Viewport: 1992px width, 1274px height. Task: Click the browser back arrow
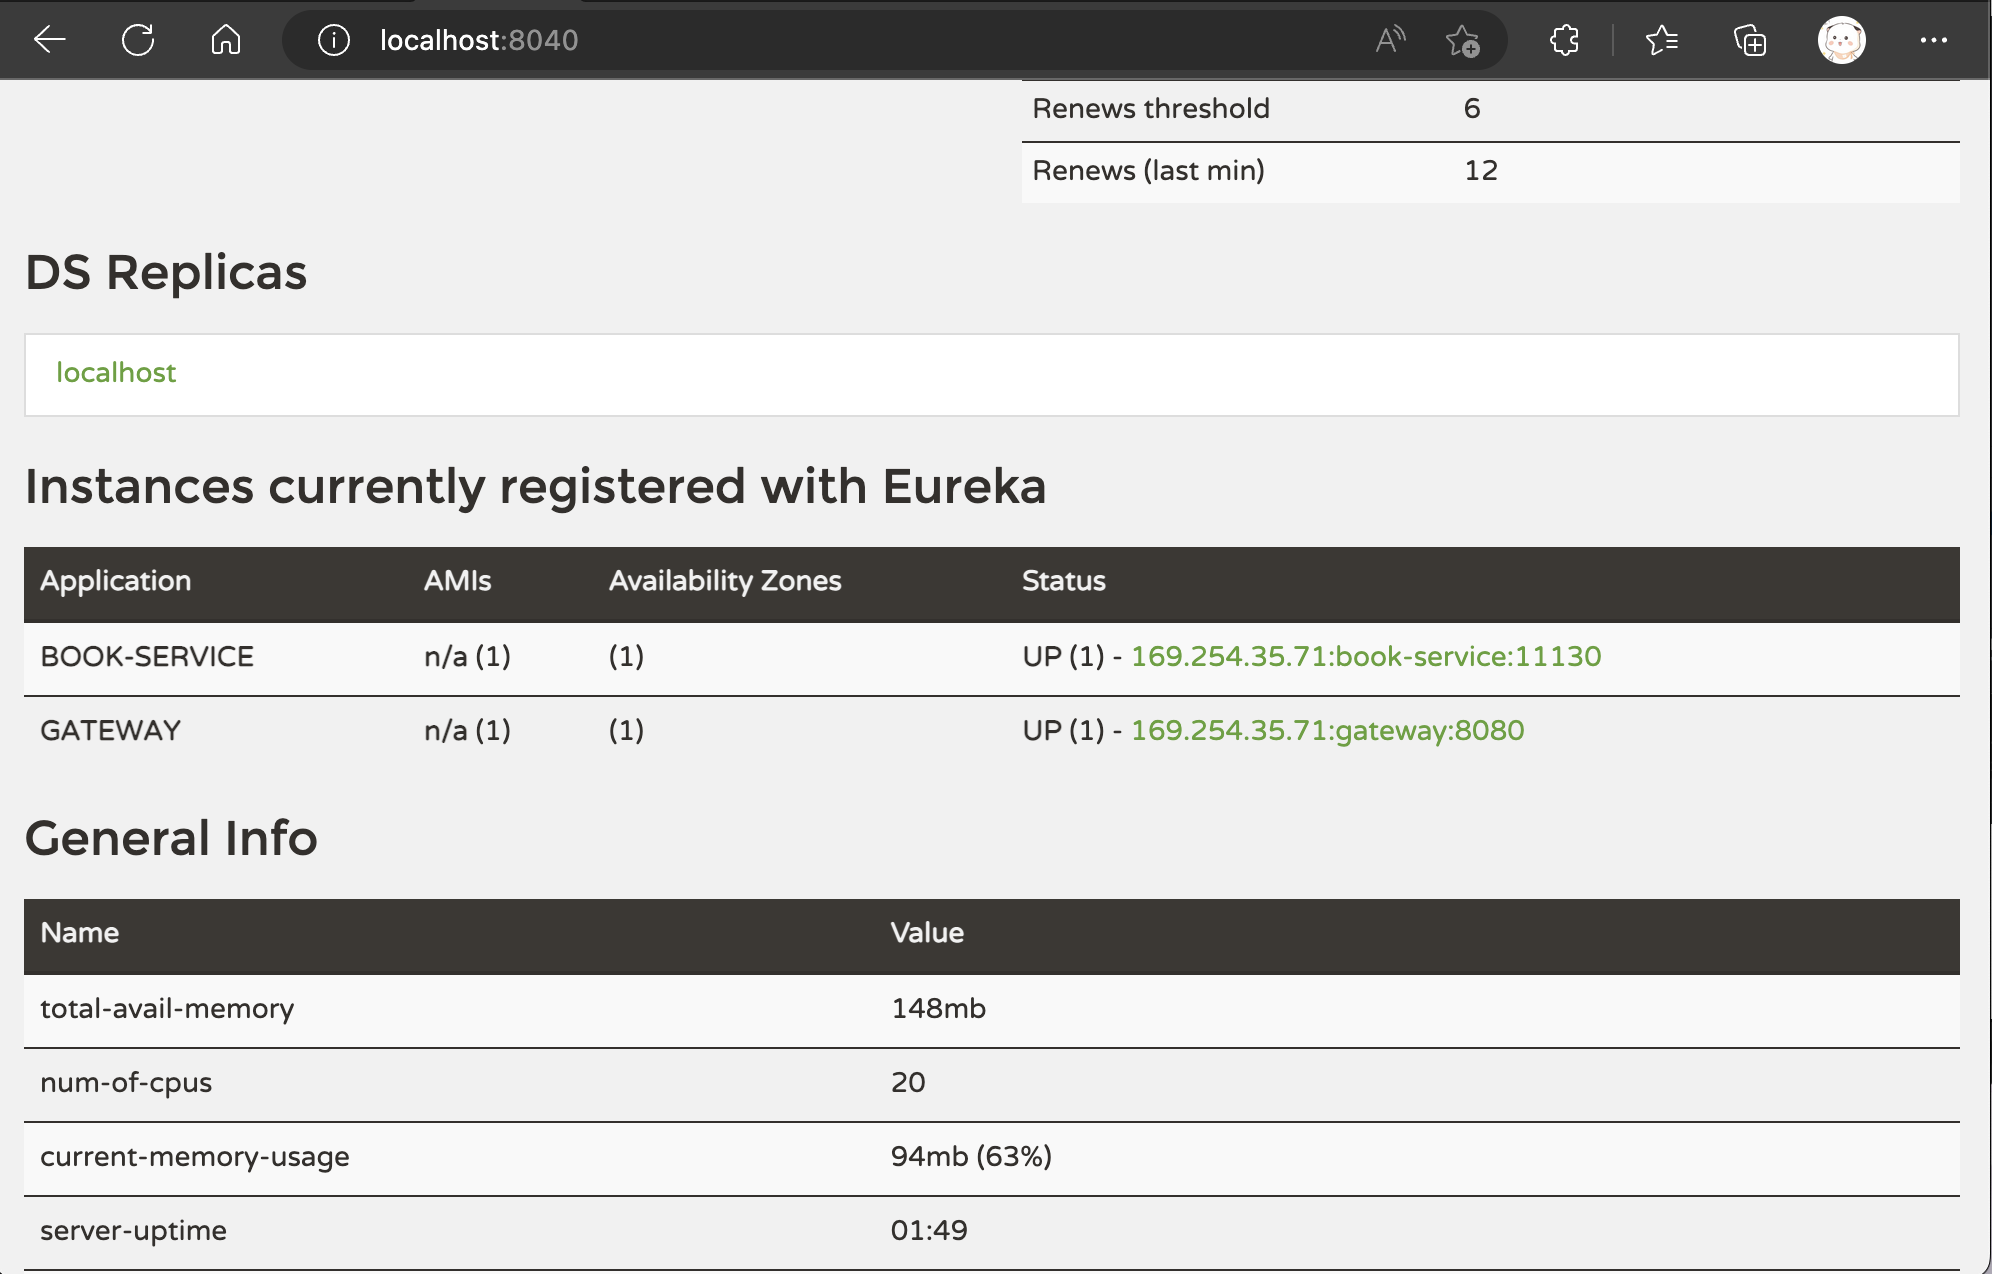coord(49,40)
